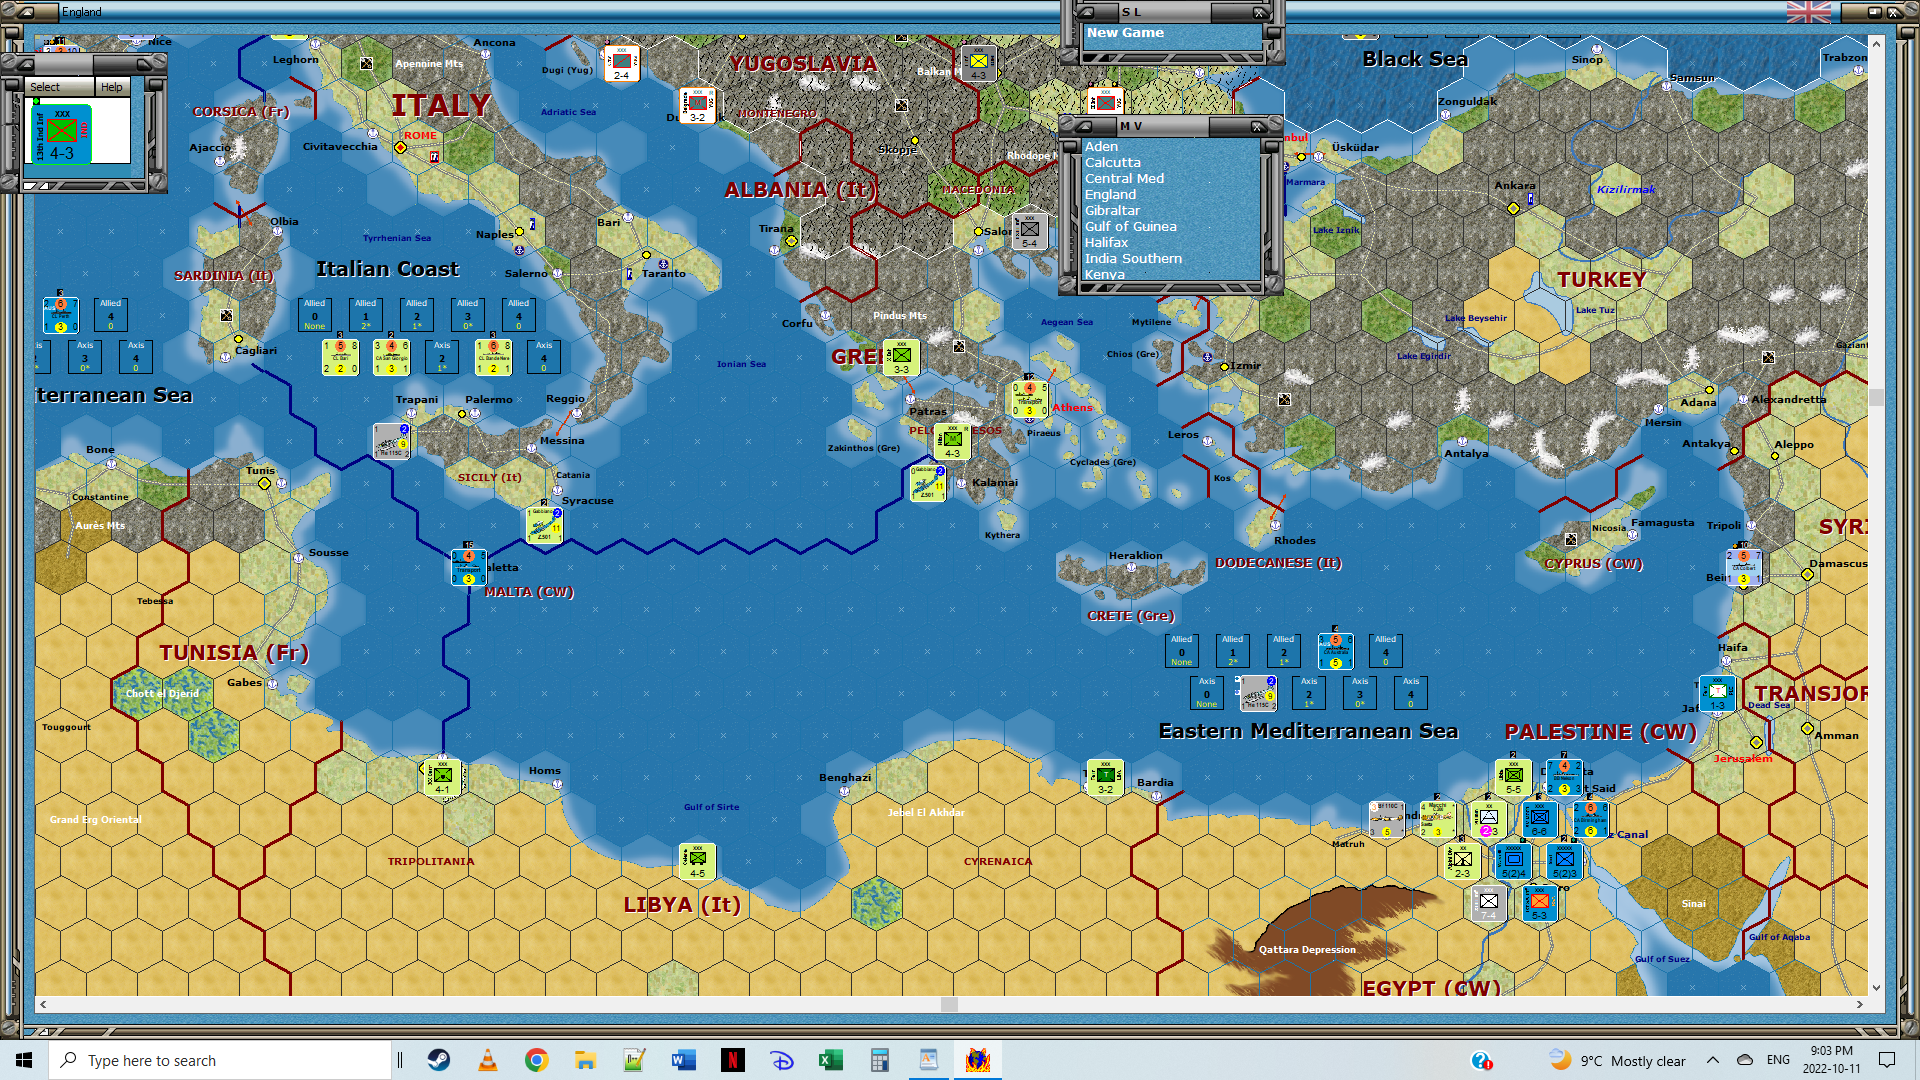Image resolution: width=1920 pixels, height=1080 pixels.
Task: Click the naval counter west of Sardinia
Action: pyautogui.click(x=60, y=315)
